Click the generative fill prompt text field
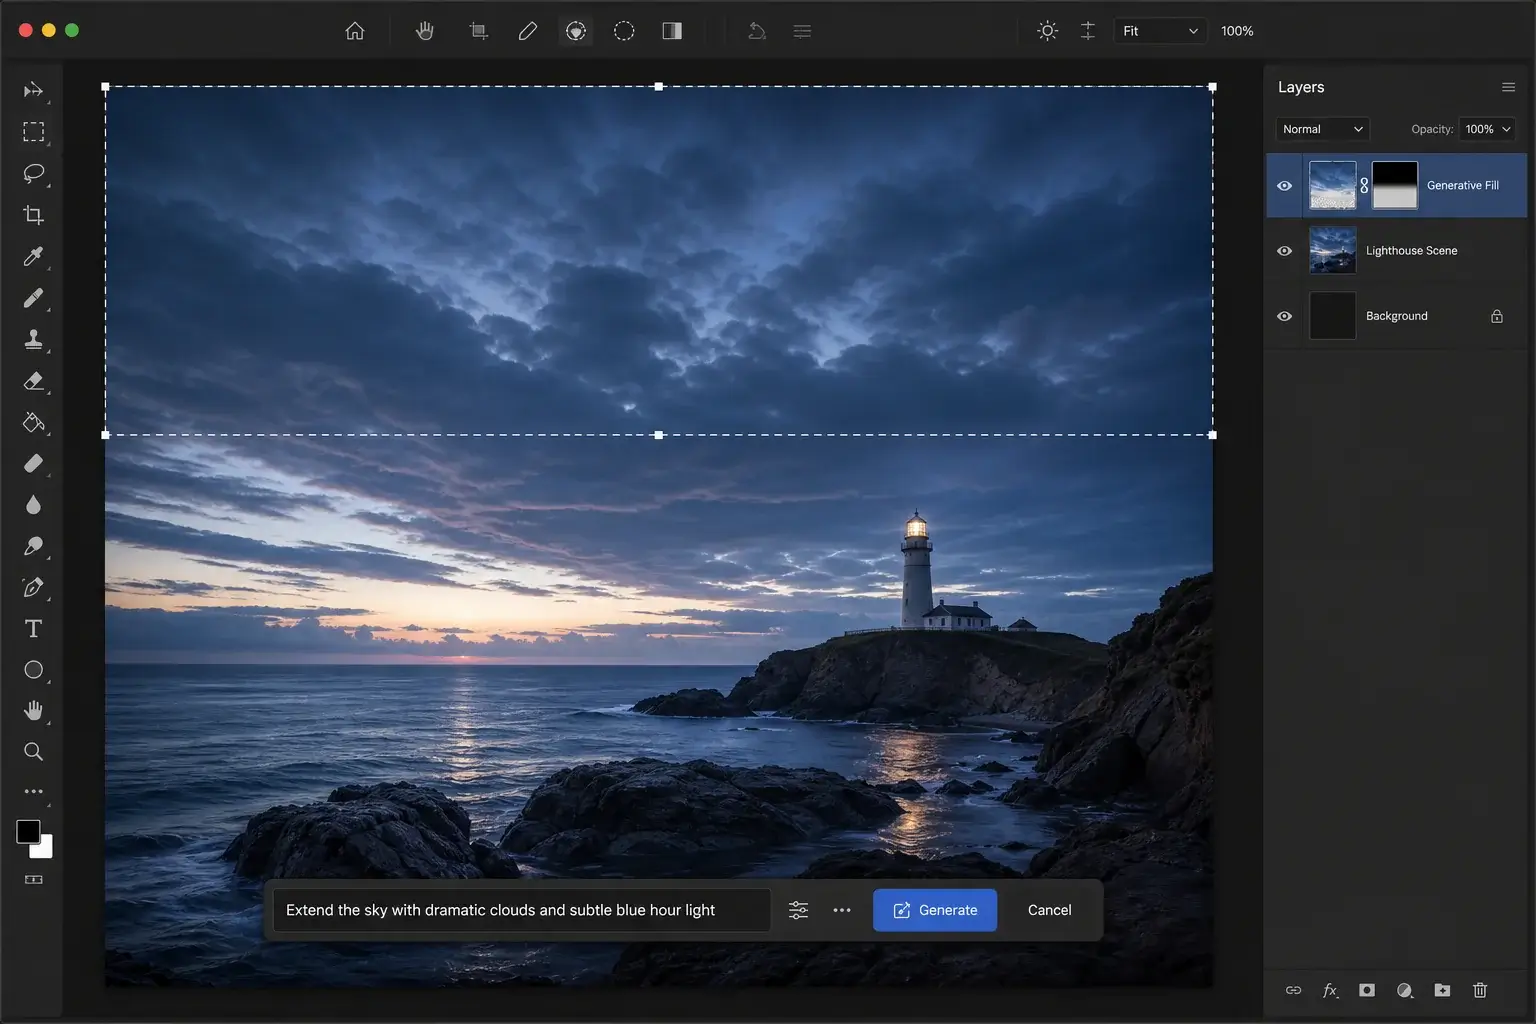Viewport: 1536px width, 1024px height. [521, 910]
